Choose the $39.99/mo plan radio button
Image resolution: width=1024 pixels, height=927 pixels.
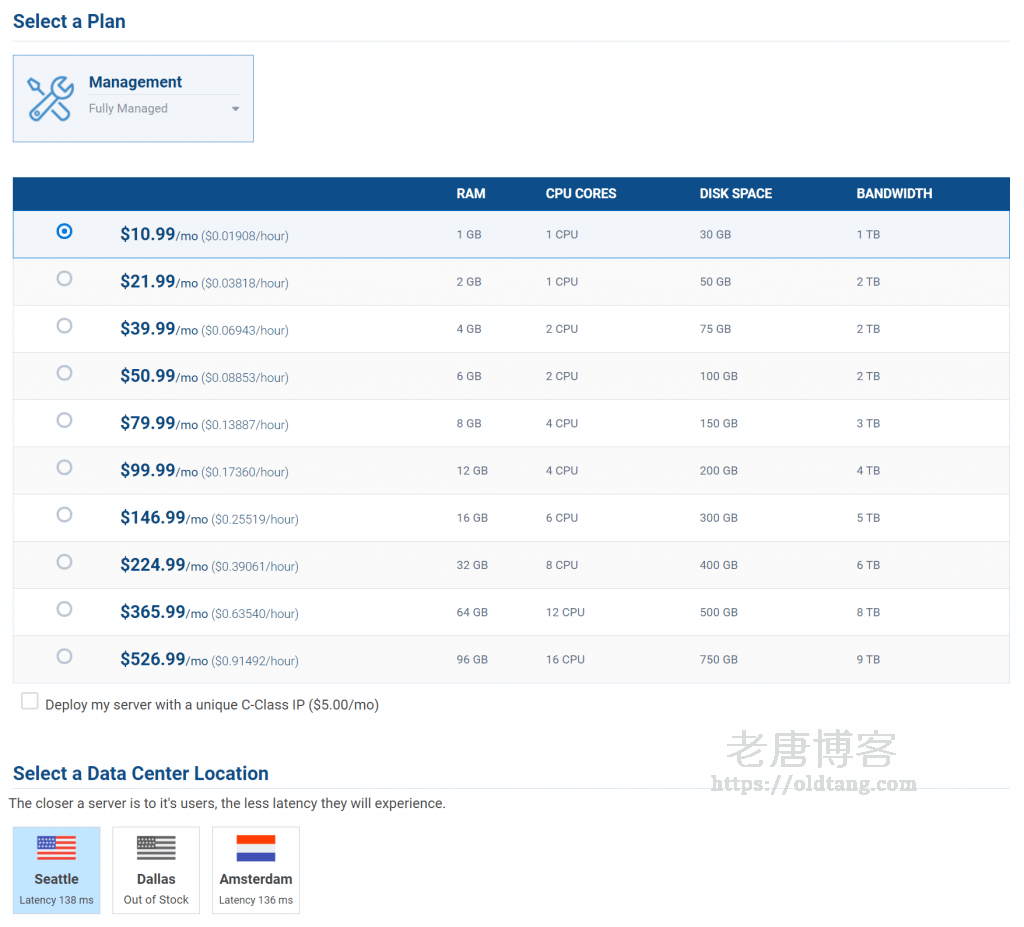tap(64, 326)
